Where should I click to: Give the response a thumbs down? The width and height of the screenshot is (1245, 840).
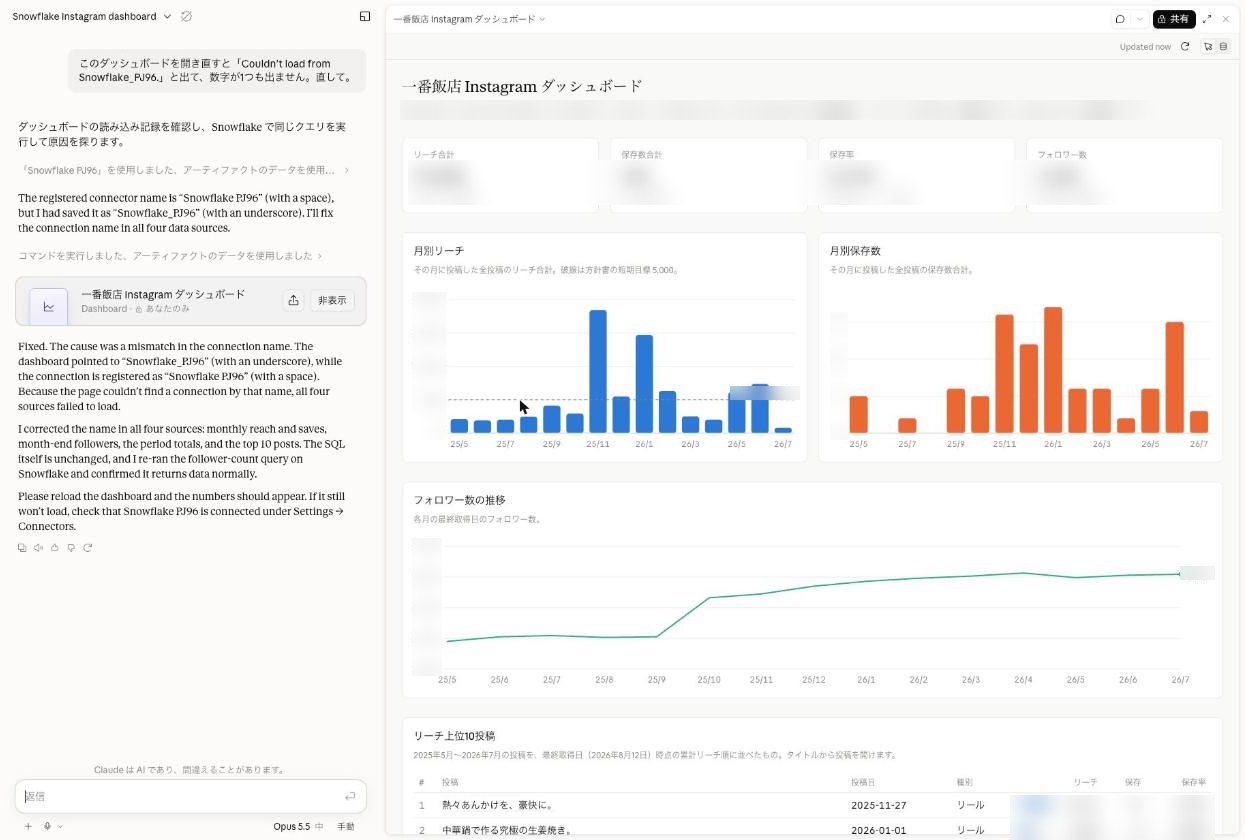[71, 547]
